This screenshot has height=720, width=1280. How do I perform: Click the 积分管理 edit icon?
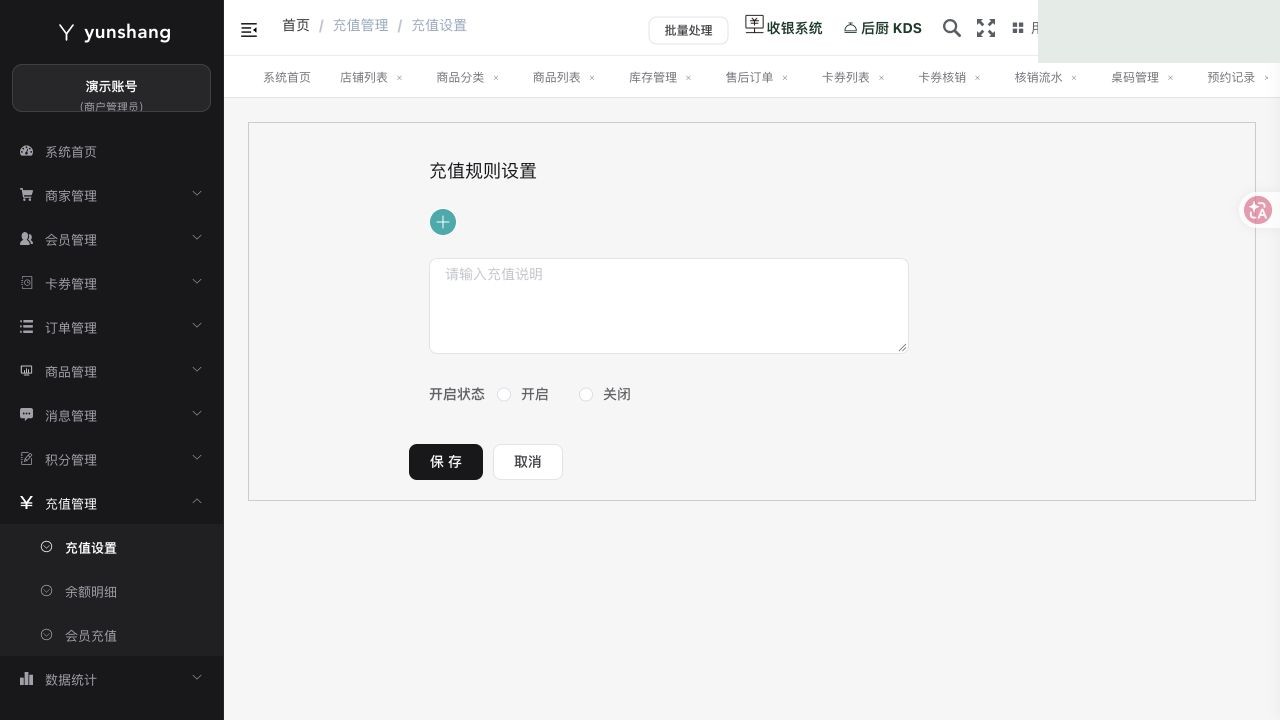(x=27, y=459)
